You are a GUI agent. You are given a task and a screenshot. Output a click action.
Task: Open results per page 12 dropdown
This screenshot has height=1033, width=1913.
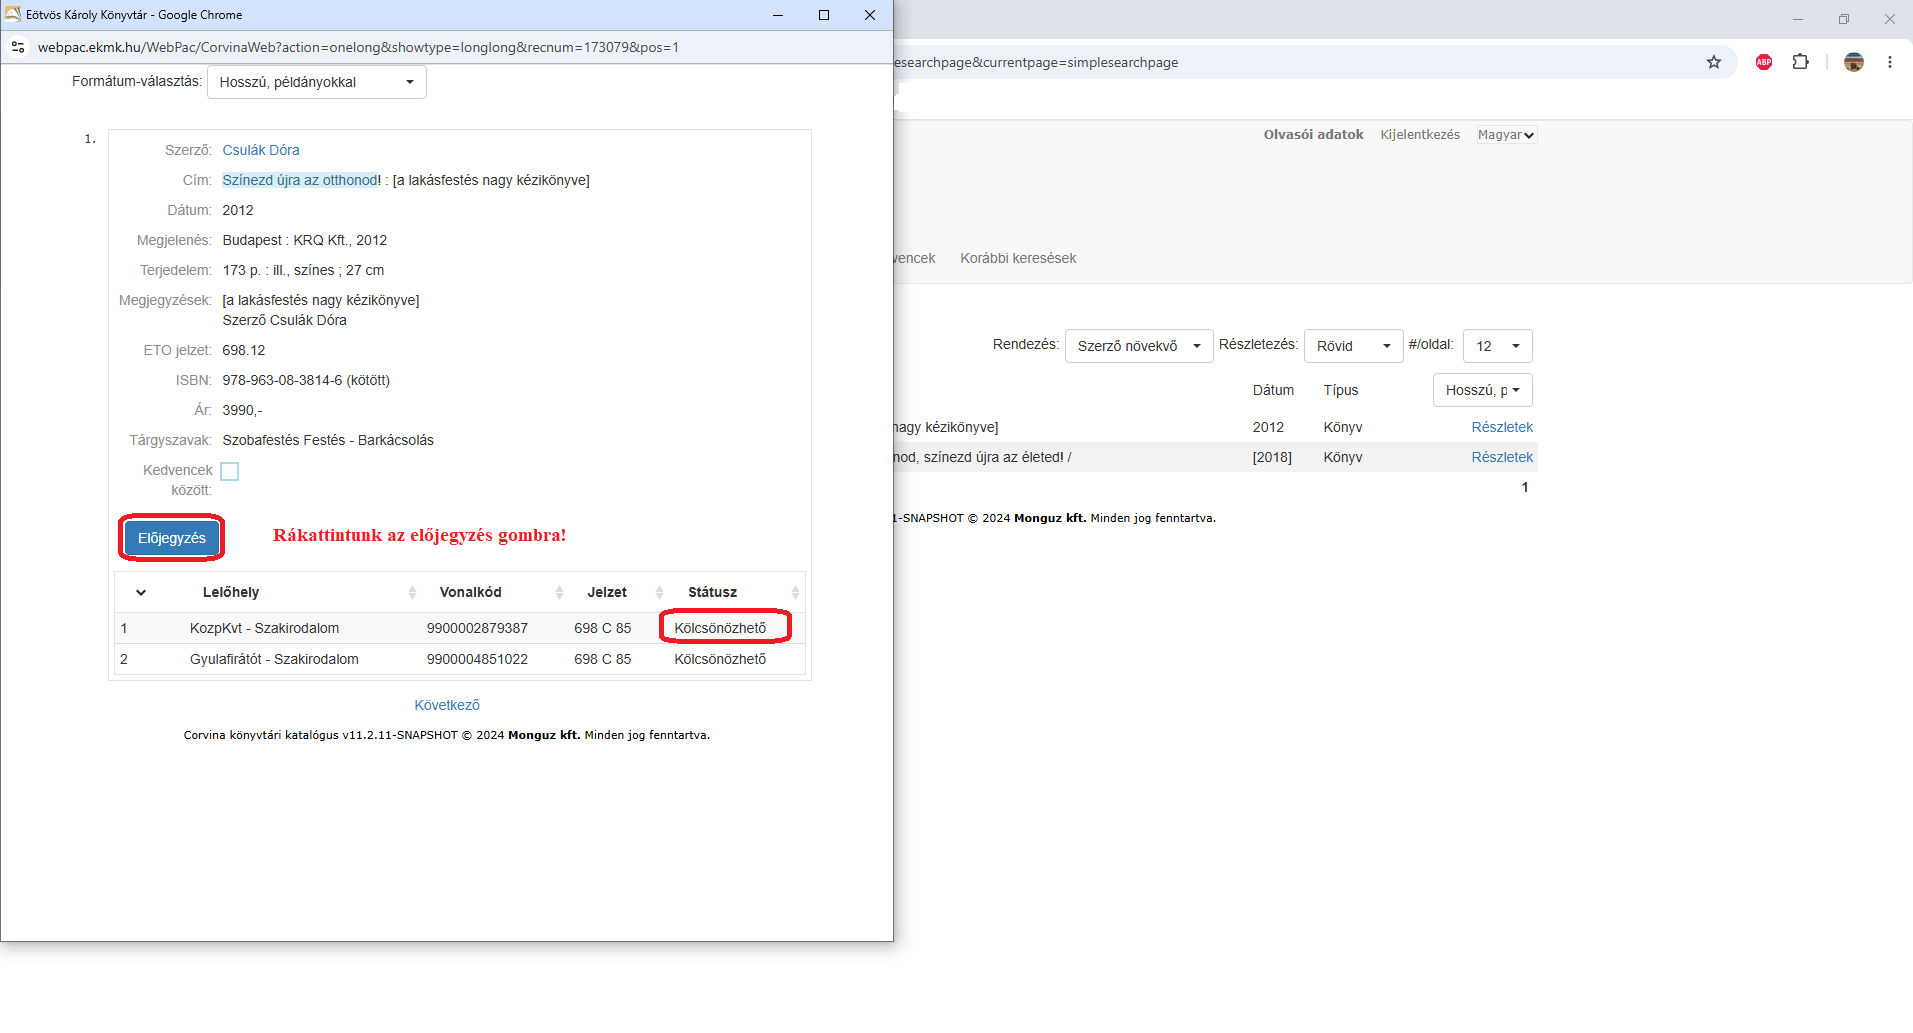[1498, 346]
